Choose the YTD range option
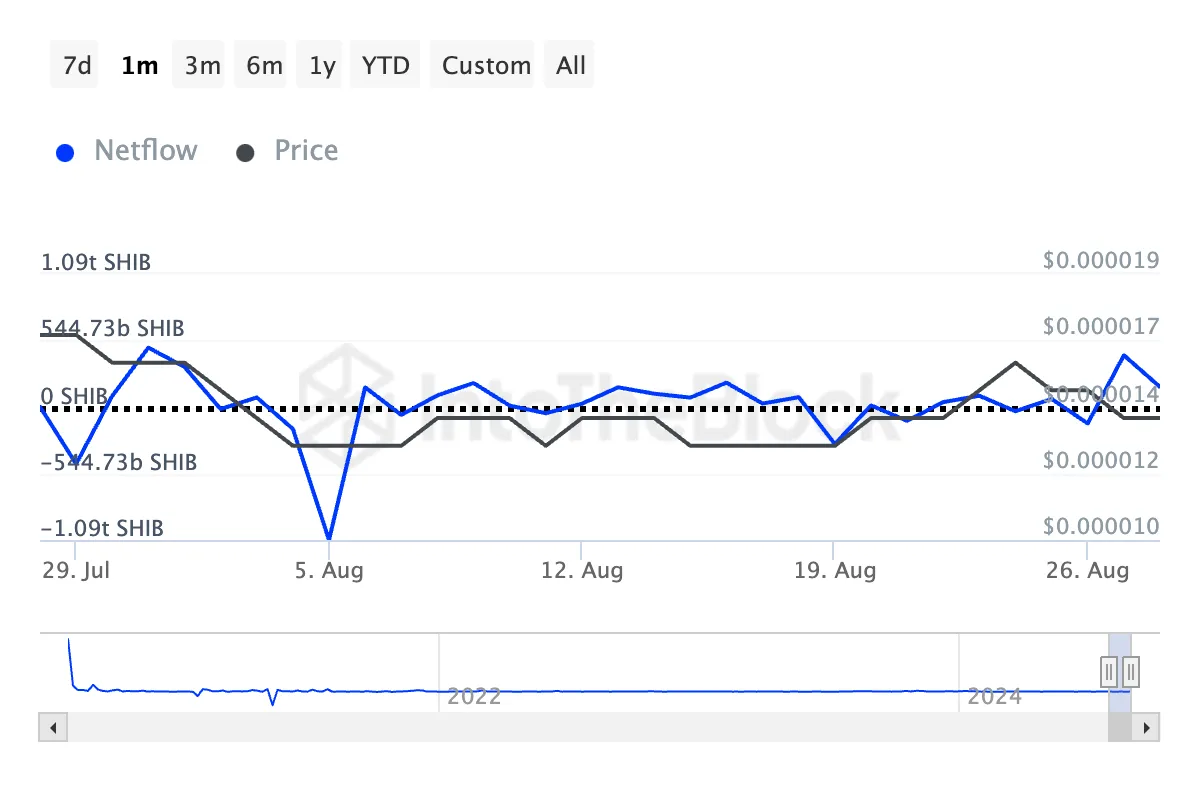Viewport: 1200px width, 800px height. click(x=386, y=66)
